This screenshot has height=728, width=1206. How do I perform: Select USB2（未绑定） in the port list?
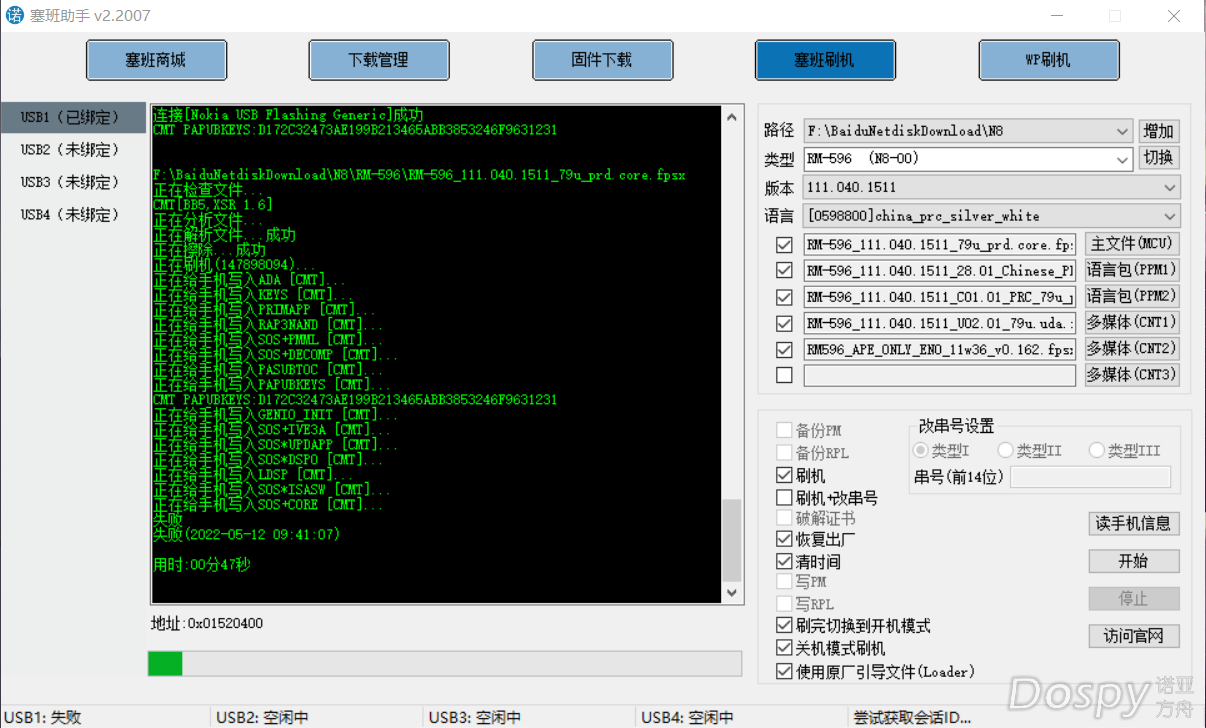72,150
